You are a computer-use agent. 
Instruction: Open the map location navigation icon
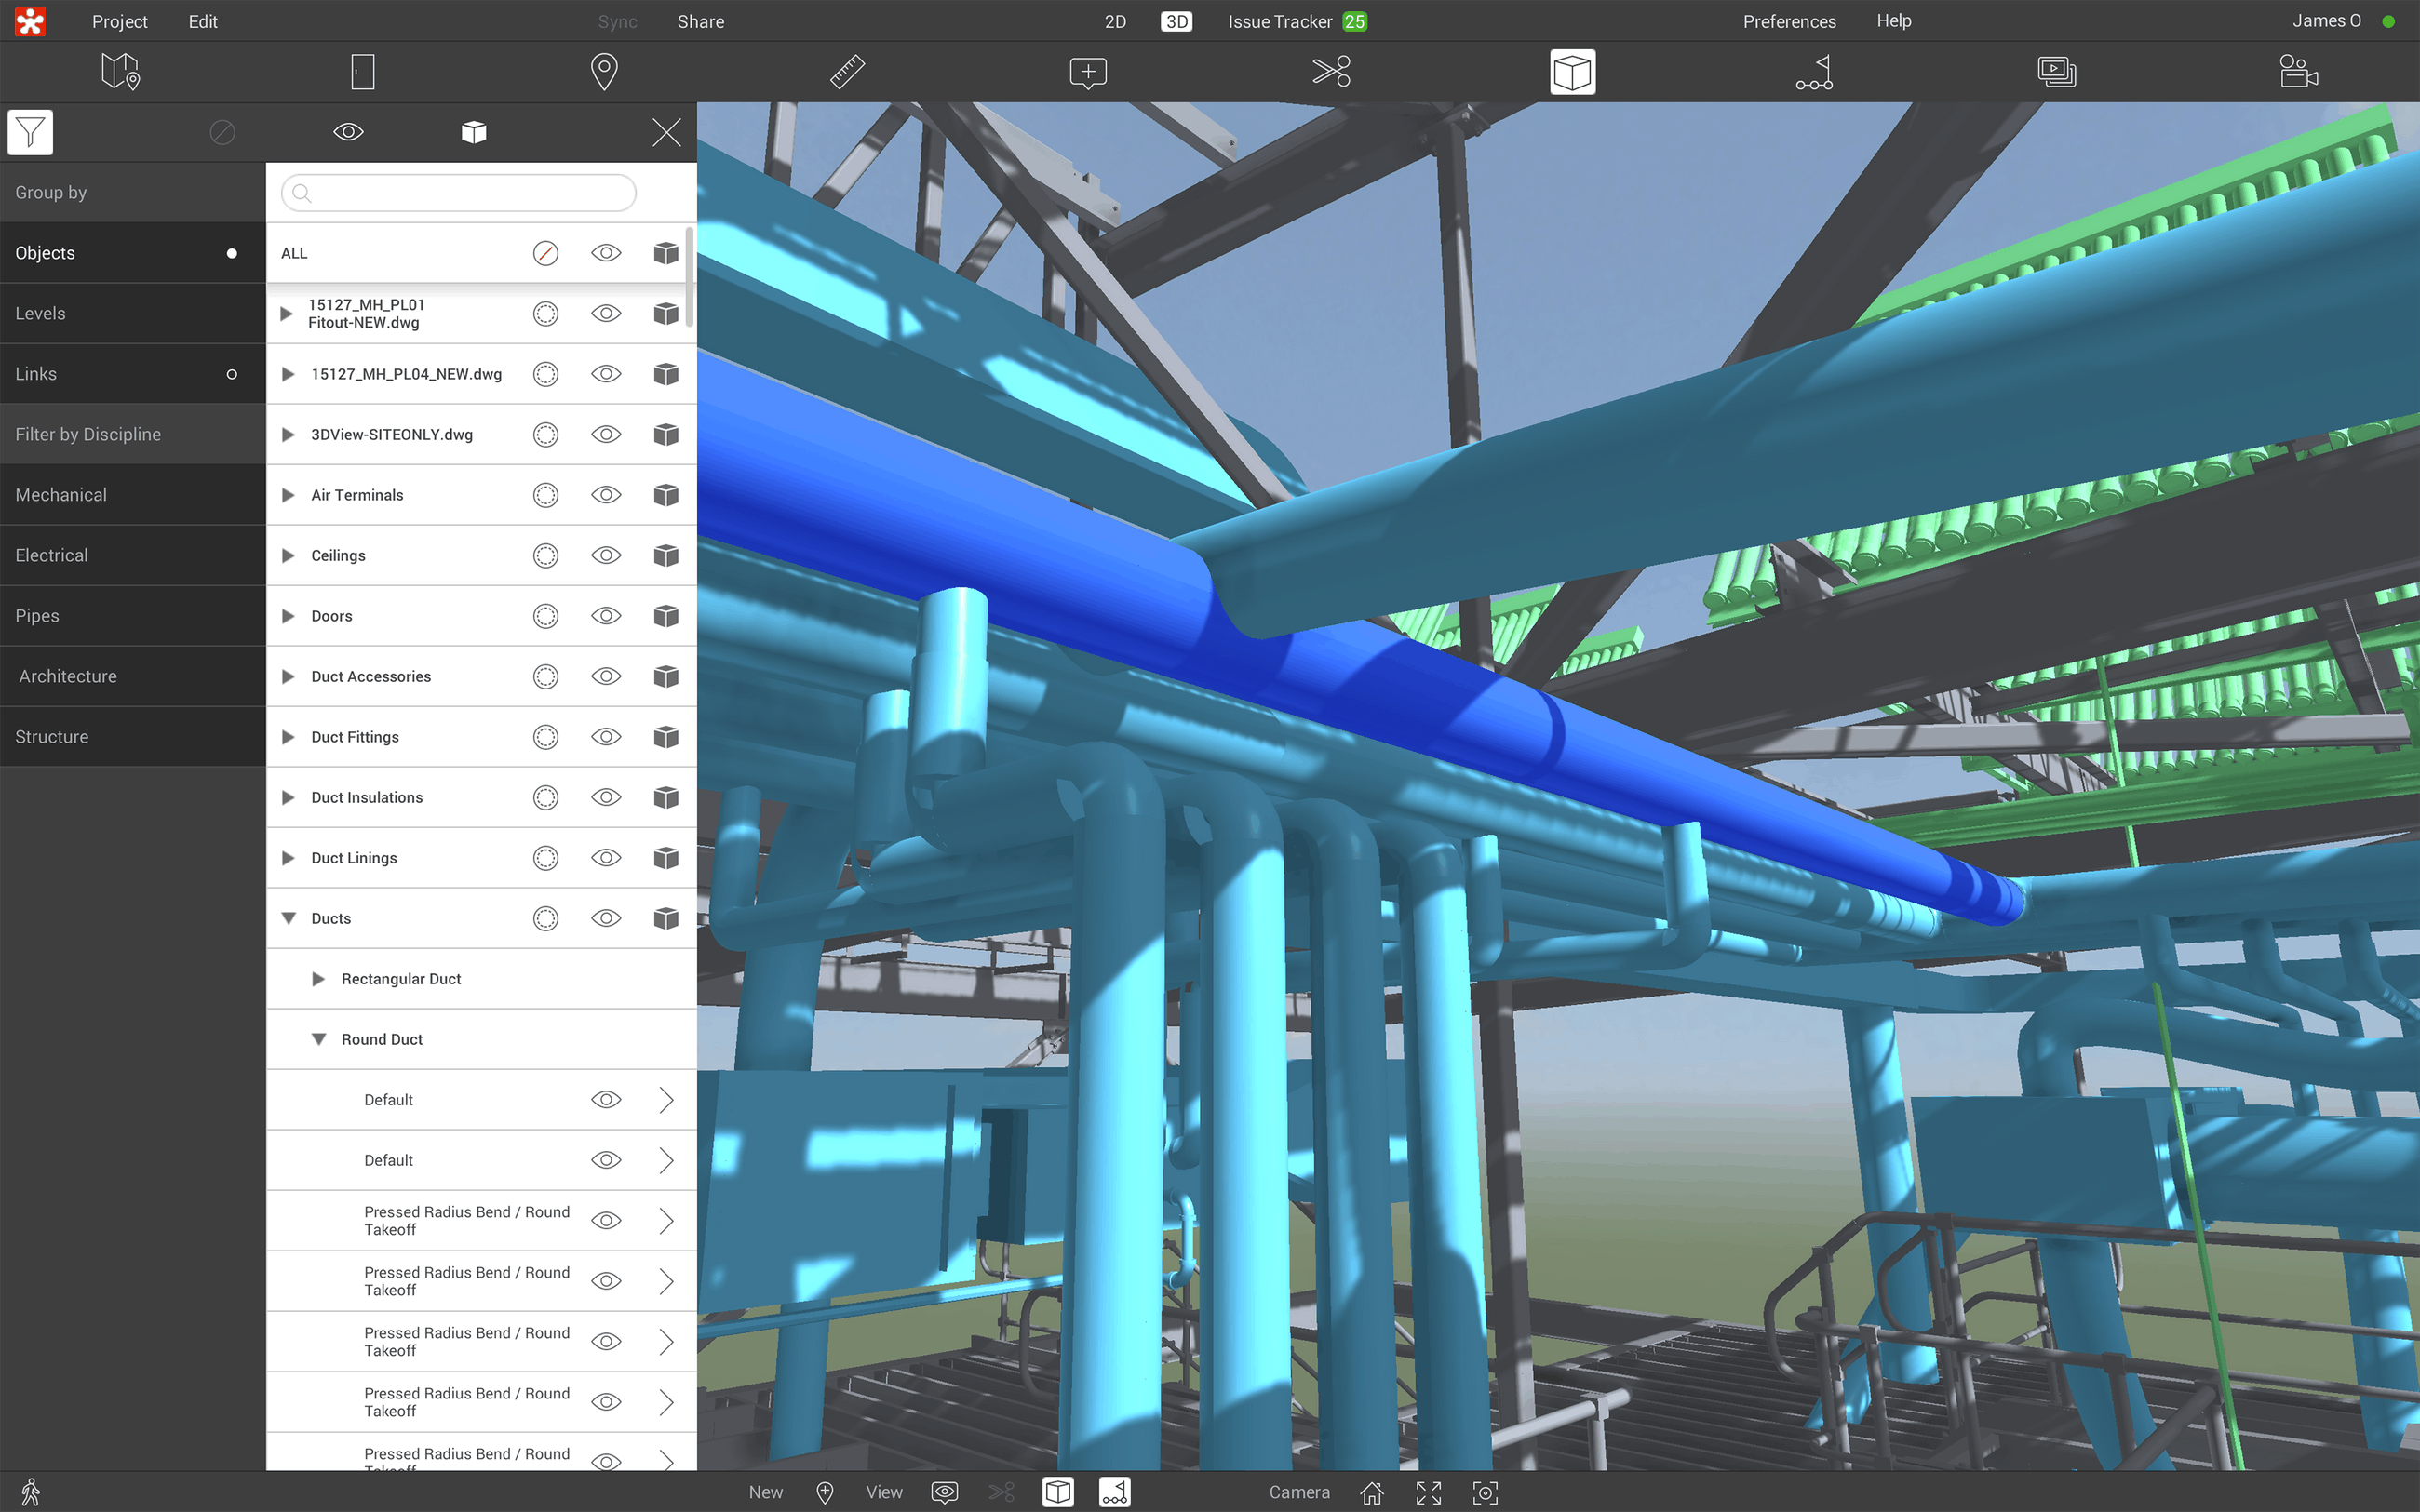(120, 72)
